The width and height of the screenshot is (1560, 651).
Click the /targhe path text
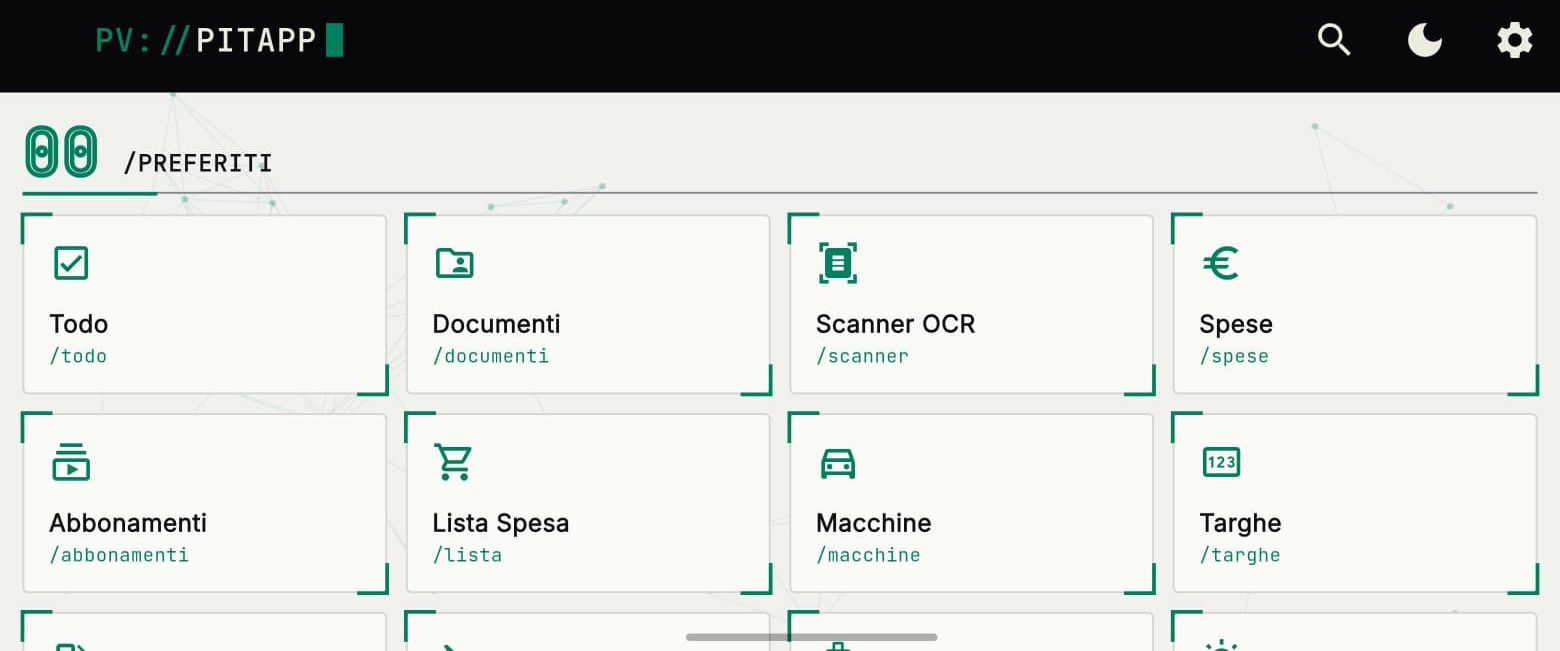point(1240,555)
